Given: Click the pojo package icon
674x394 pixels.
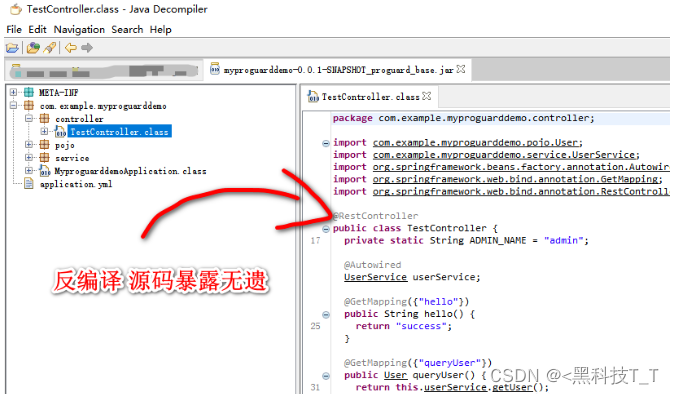Looking at the screenshot, I should 44,144.
